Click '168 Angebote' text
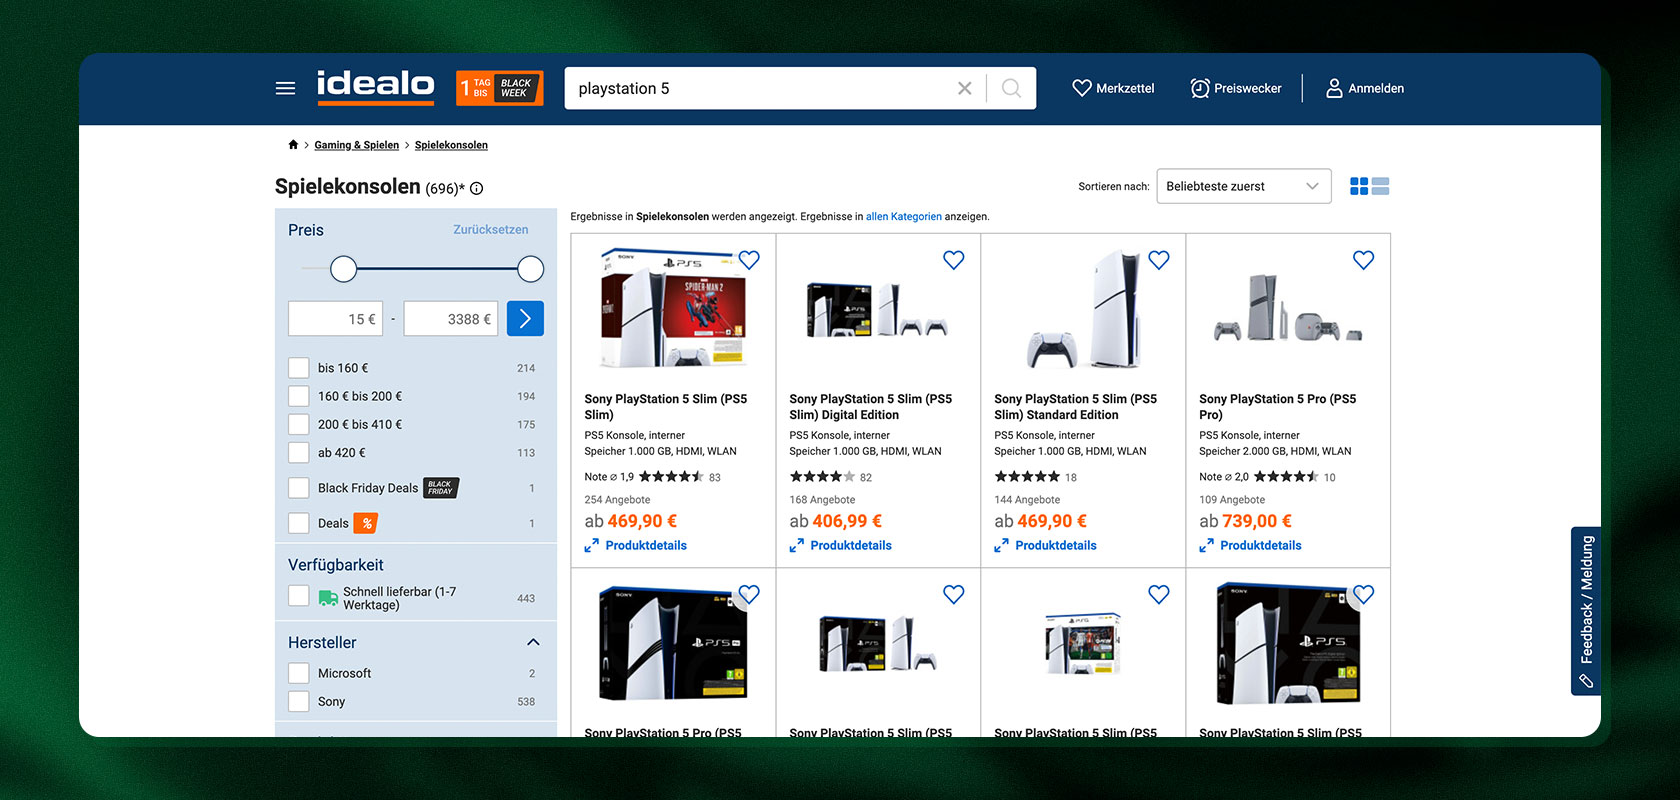The height and width of the screenshot is (800, 1680). click(x=822, y=500)
